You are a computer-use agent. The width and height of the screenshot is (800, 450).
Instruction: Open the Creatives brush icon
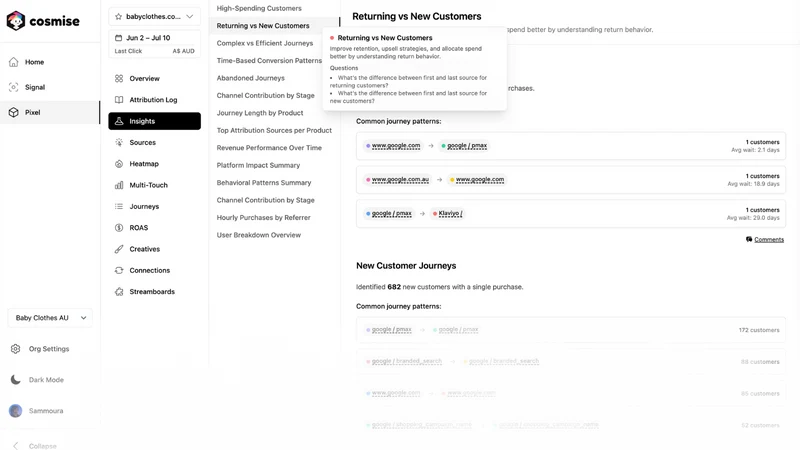pos(119,249)
